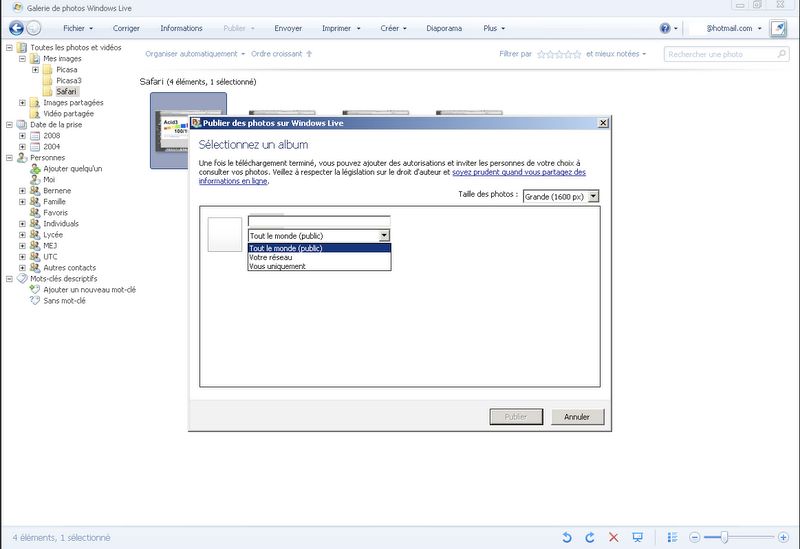
Task: Open the Créer menu
Action: point(393,28)
